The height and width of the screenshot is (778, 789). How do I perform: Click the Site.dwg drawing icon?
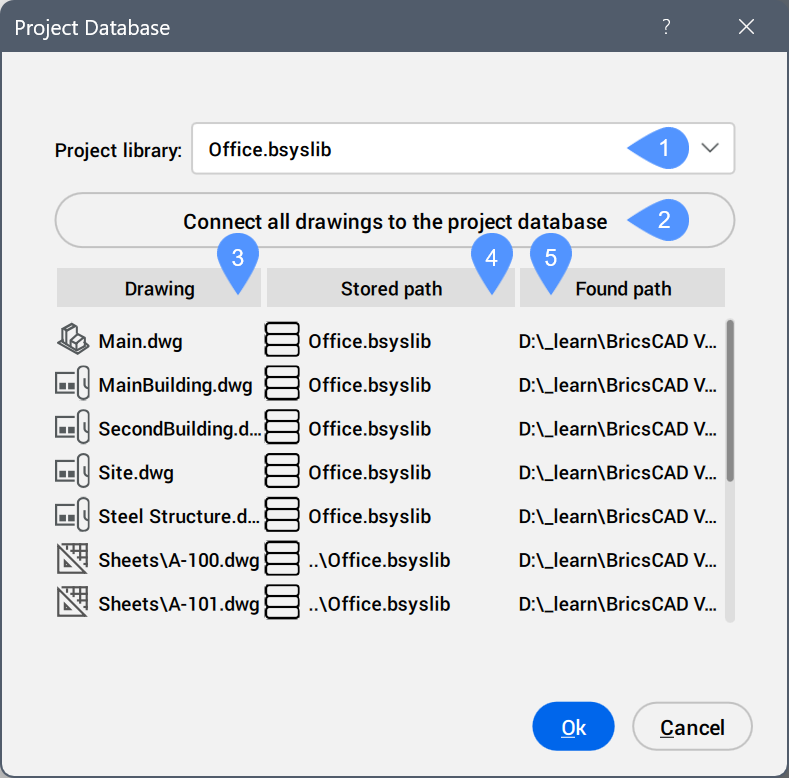click(x=74, y=473)
